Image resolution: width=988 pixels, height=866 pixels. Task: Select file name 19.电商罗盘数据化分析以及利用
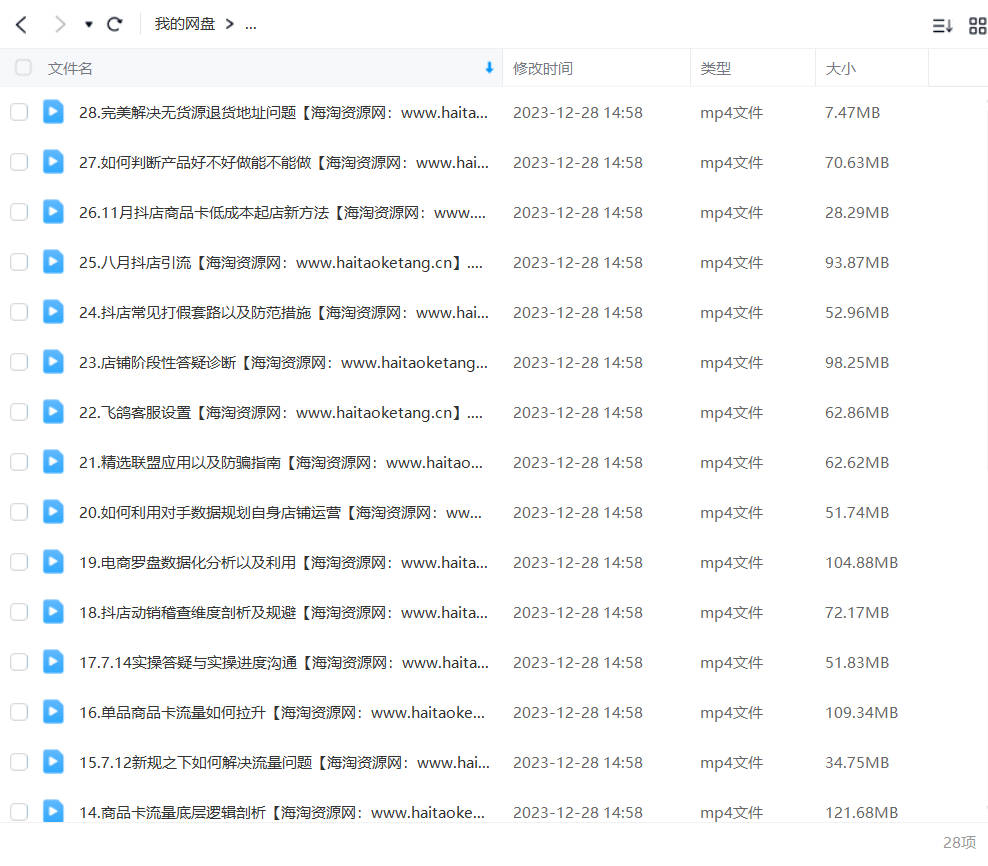(284, 562)
